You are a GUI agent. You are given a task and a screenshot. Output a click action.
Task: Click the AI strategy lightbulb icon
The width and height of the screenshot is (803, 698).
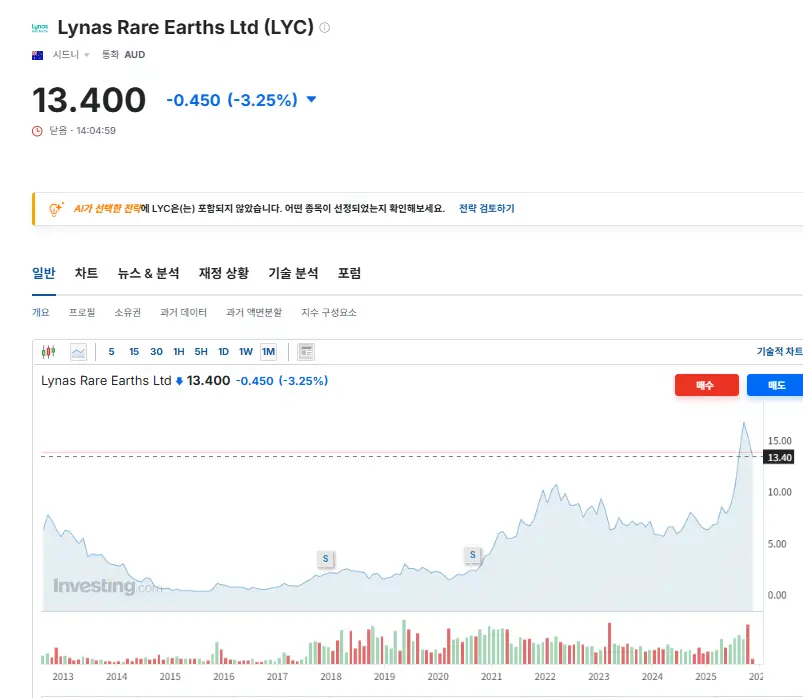(x=56, y=208)
